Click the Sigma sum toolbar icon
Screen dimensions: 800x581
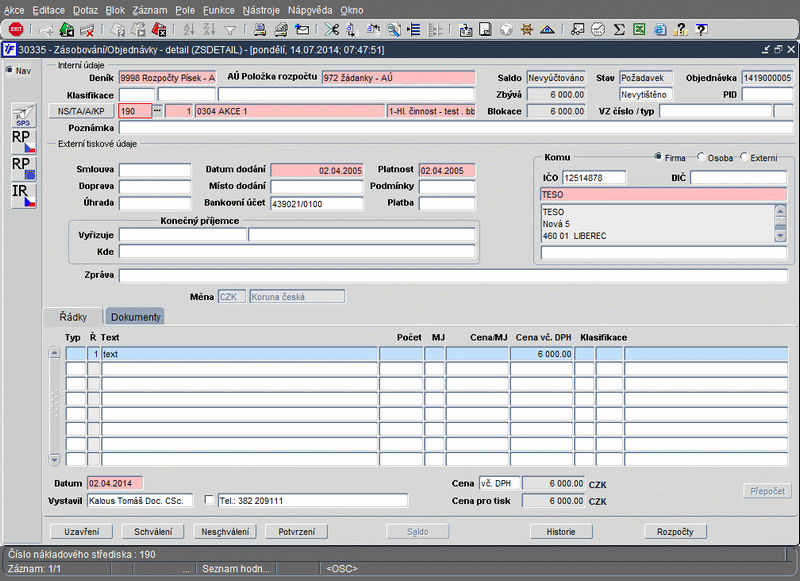(x=619, y=30)
